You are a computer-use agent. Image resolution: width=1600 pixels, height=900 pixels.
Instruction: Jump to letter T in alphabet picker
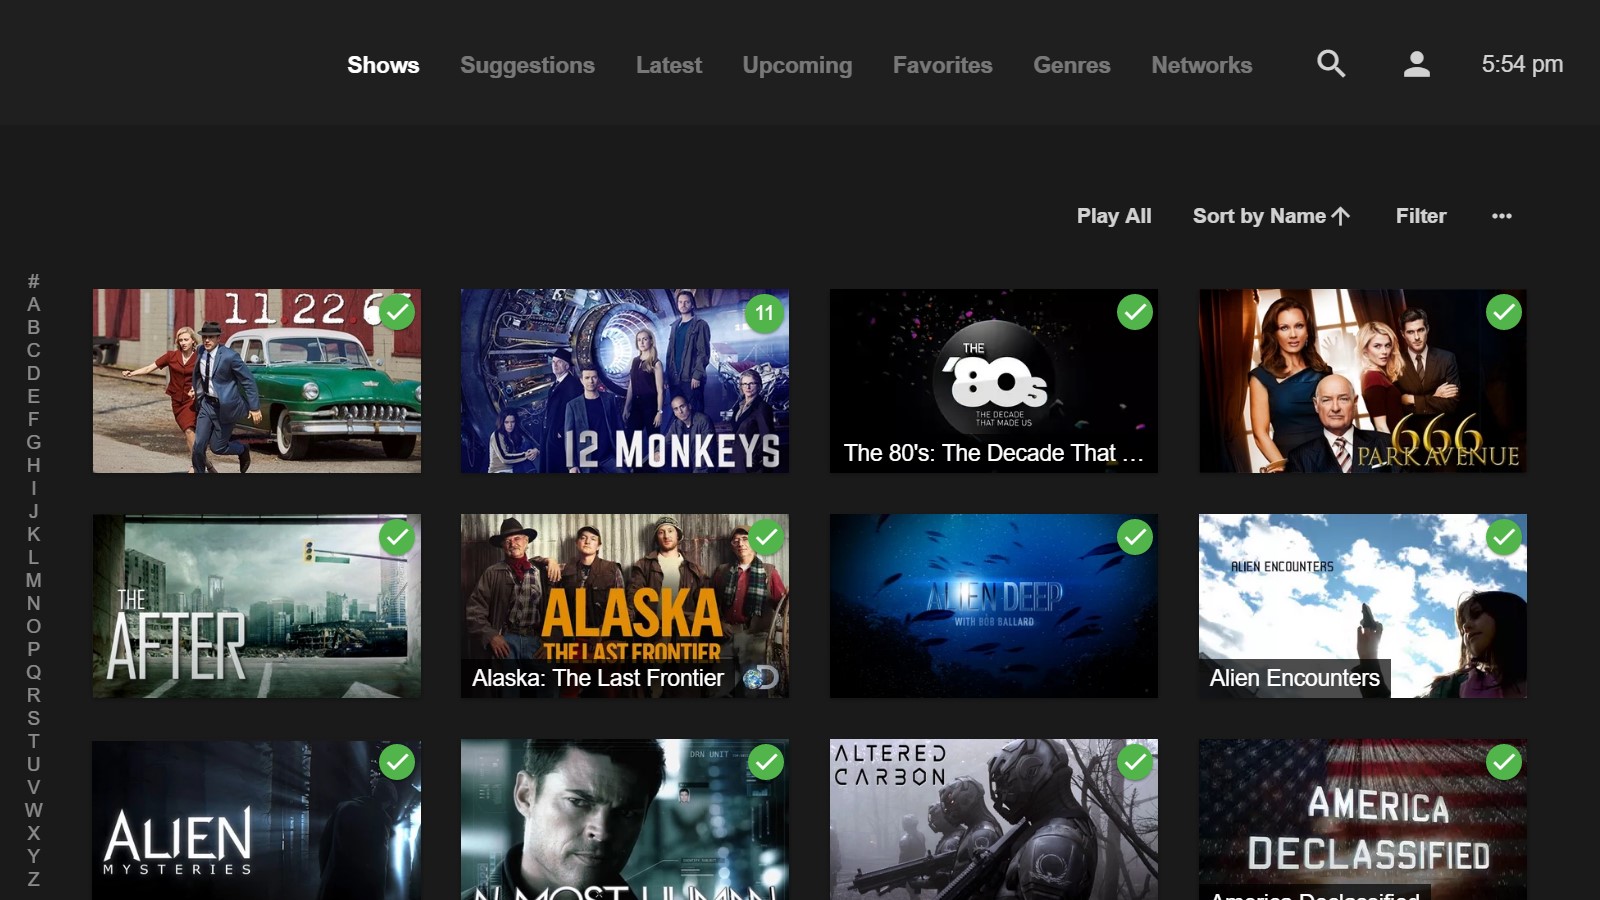[x=34, y=741]
